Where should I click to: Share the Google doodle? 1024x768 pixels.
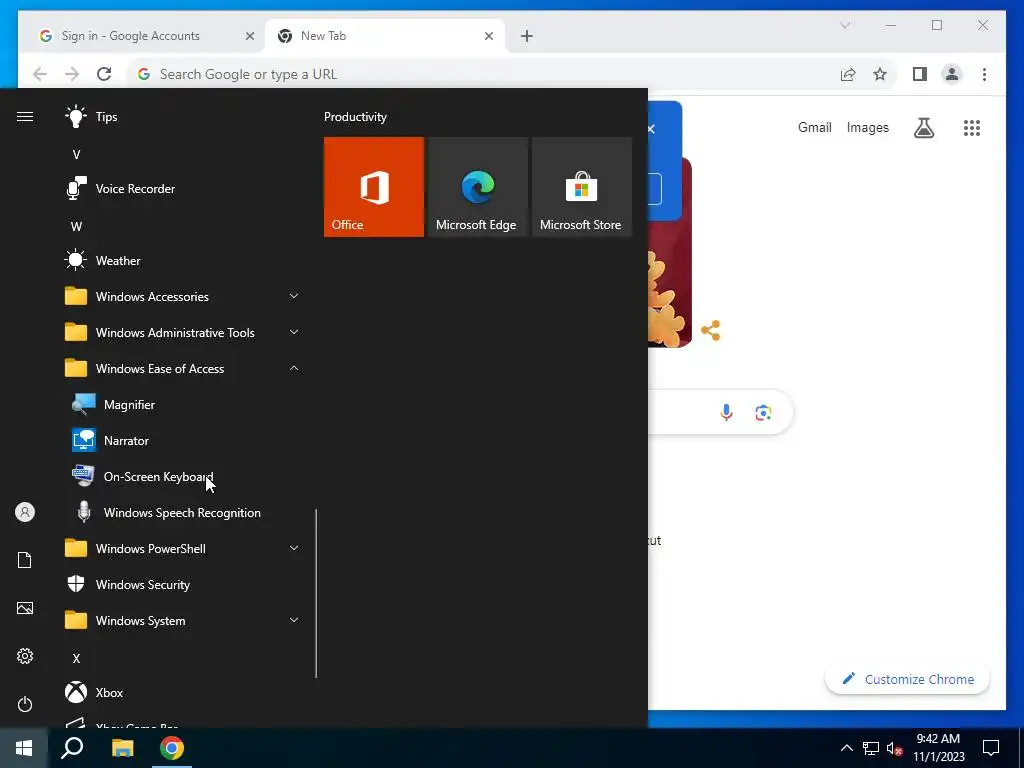click(x=711, y=330)
